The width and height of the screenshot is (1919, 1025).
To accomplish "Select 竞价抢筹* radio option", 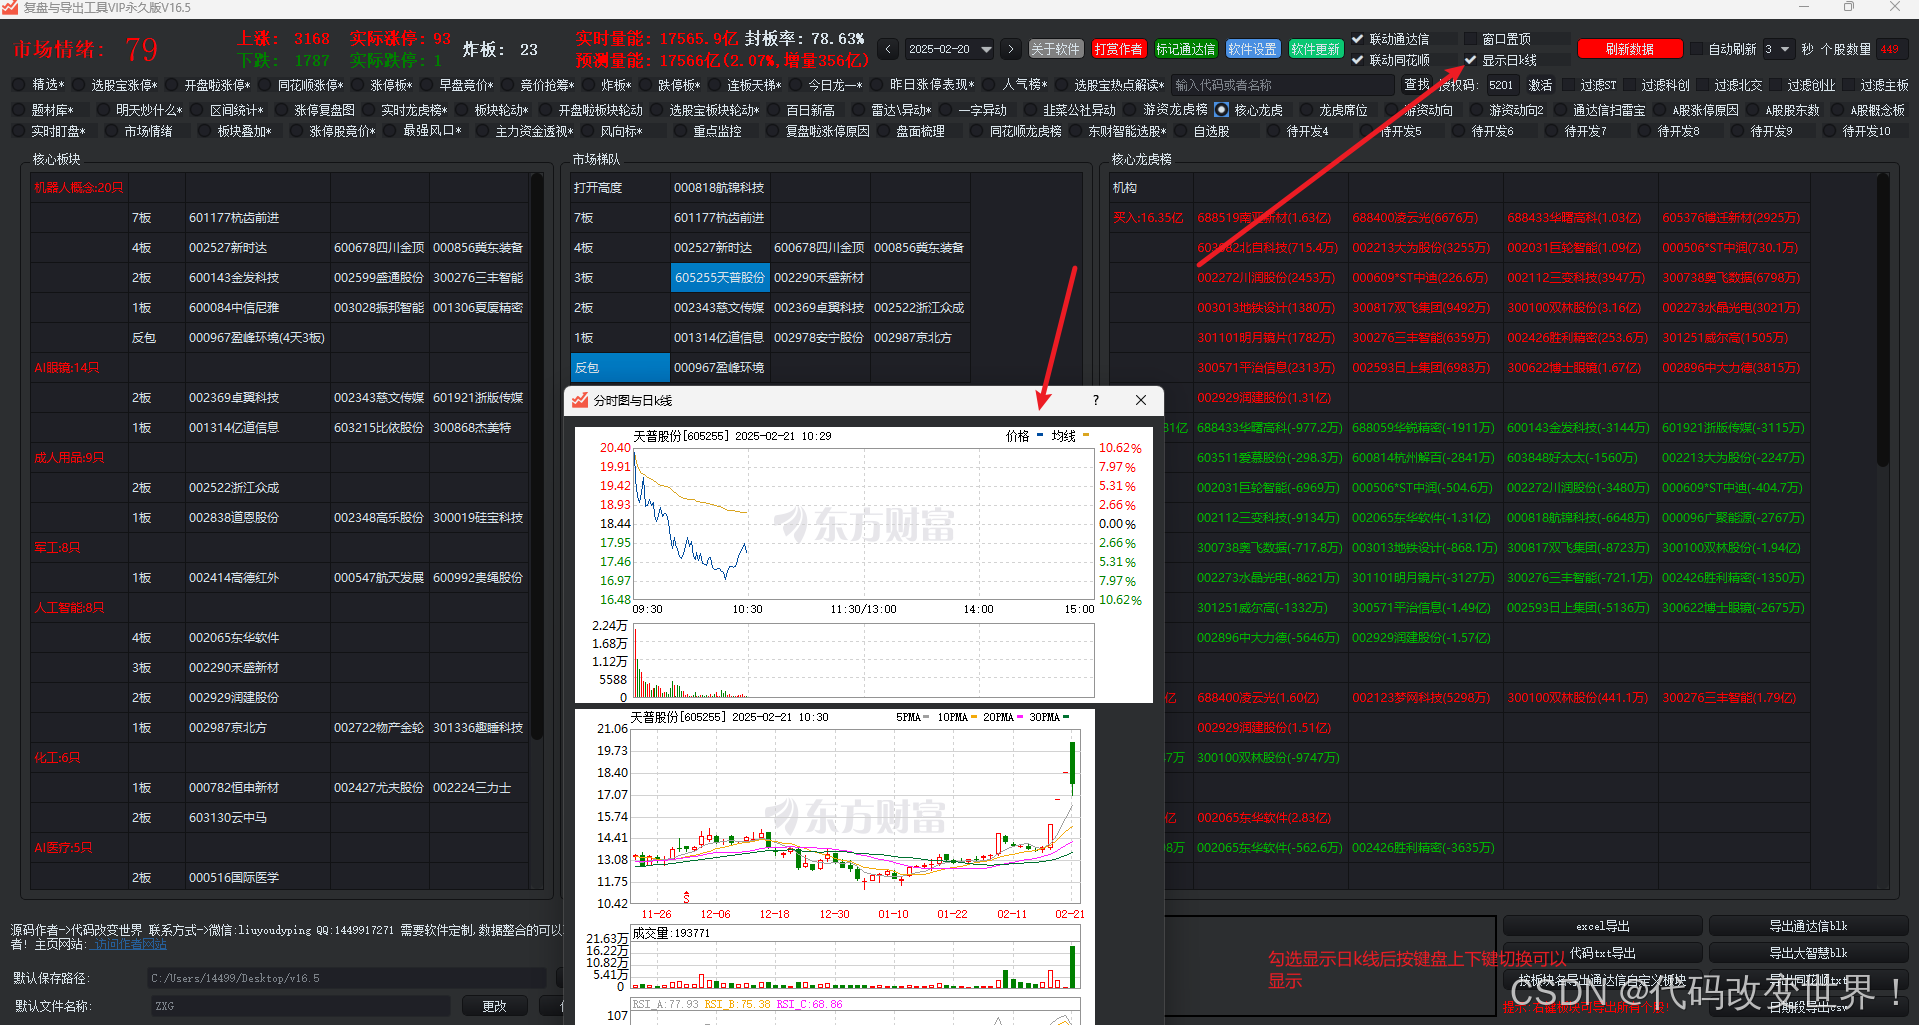I will pyautogui.click(x=507, y=85).
